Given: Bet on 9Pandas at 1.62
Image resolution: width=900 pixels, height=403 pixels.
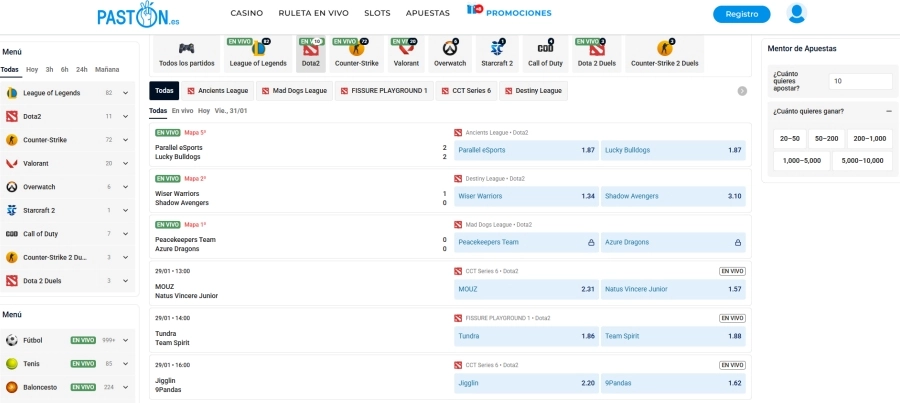Looking at the screenshot, I should (673, 383).
